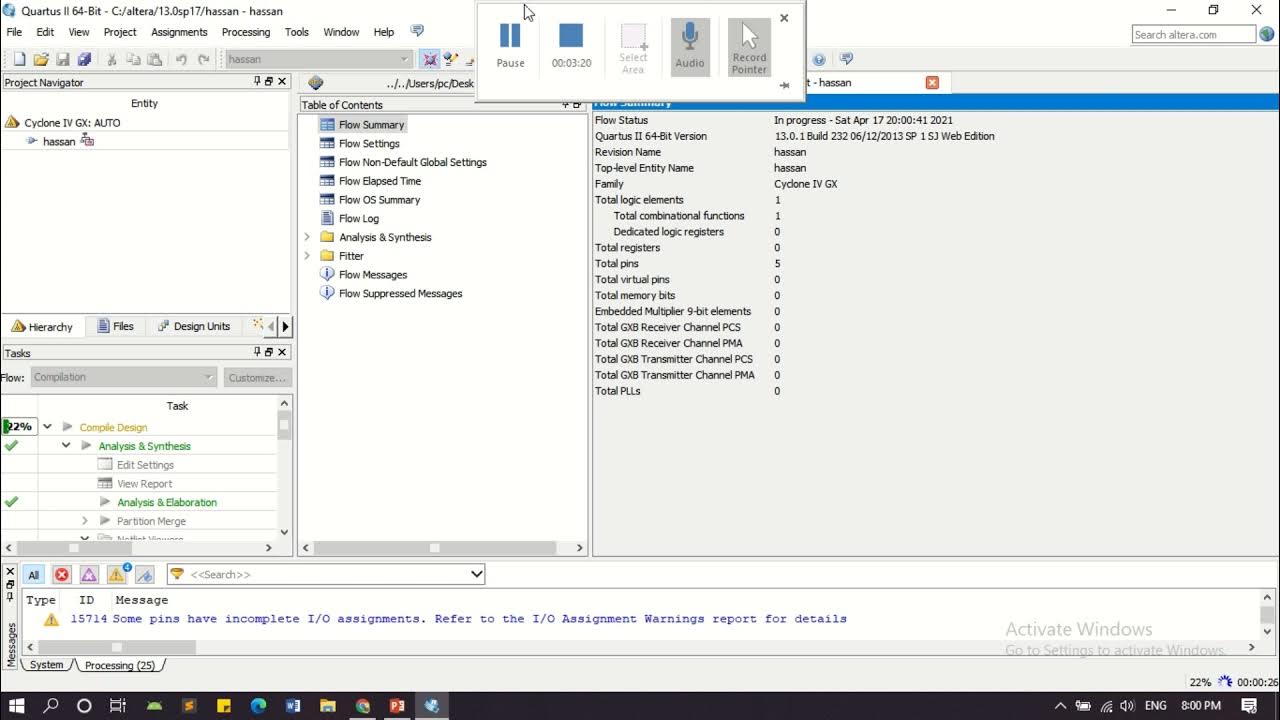Click the Save All toolbar icon

click(x=84, y=59)
